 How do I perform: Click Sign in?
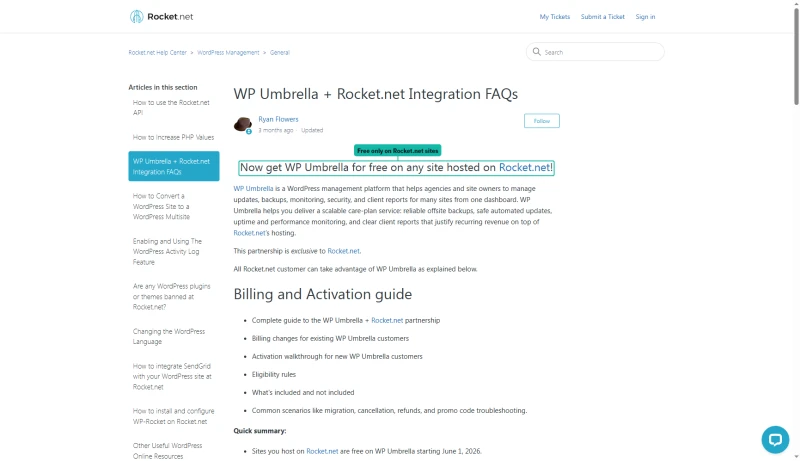click(x=645, y=17)
